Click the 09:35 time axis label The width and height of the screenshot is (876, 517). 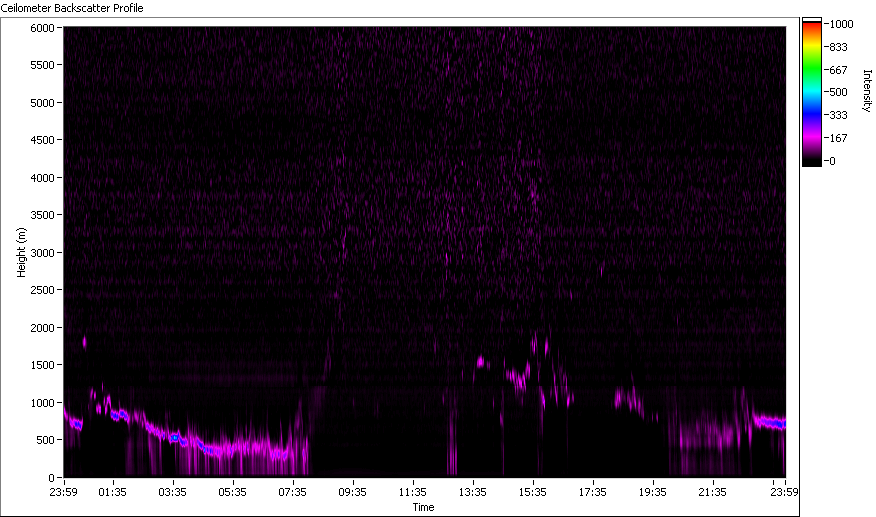[x=353, y=492]
